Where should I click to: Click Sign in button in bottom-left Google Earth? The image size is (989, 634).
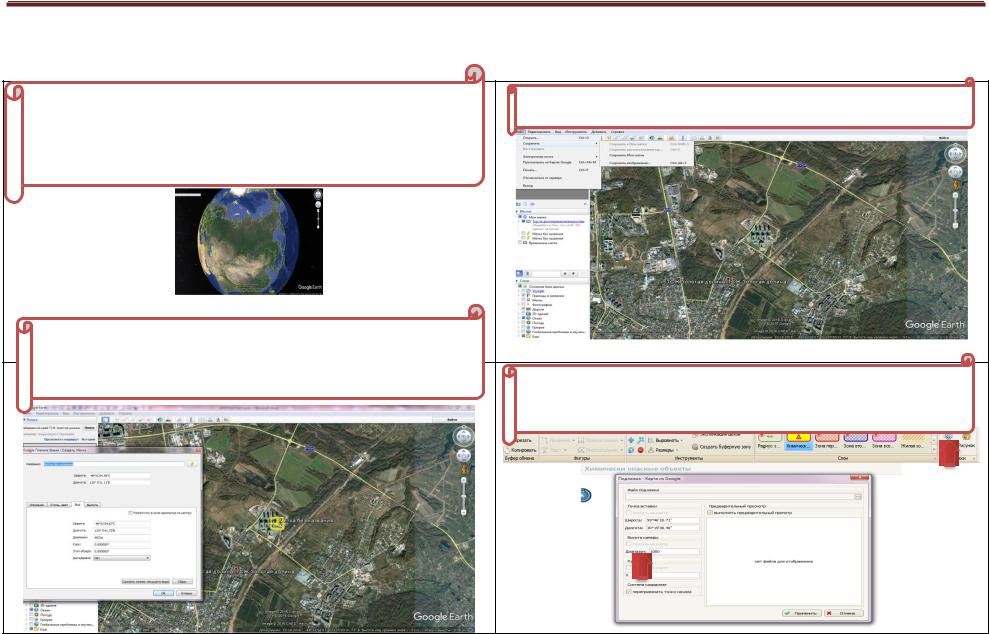(452, 419)
